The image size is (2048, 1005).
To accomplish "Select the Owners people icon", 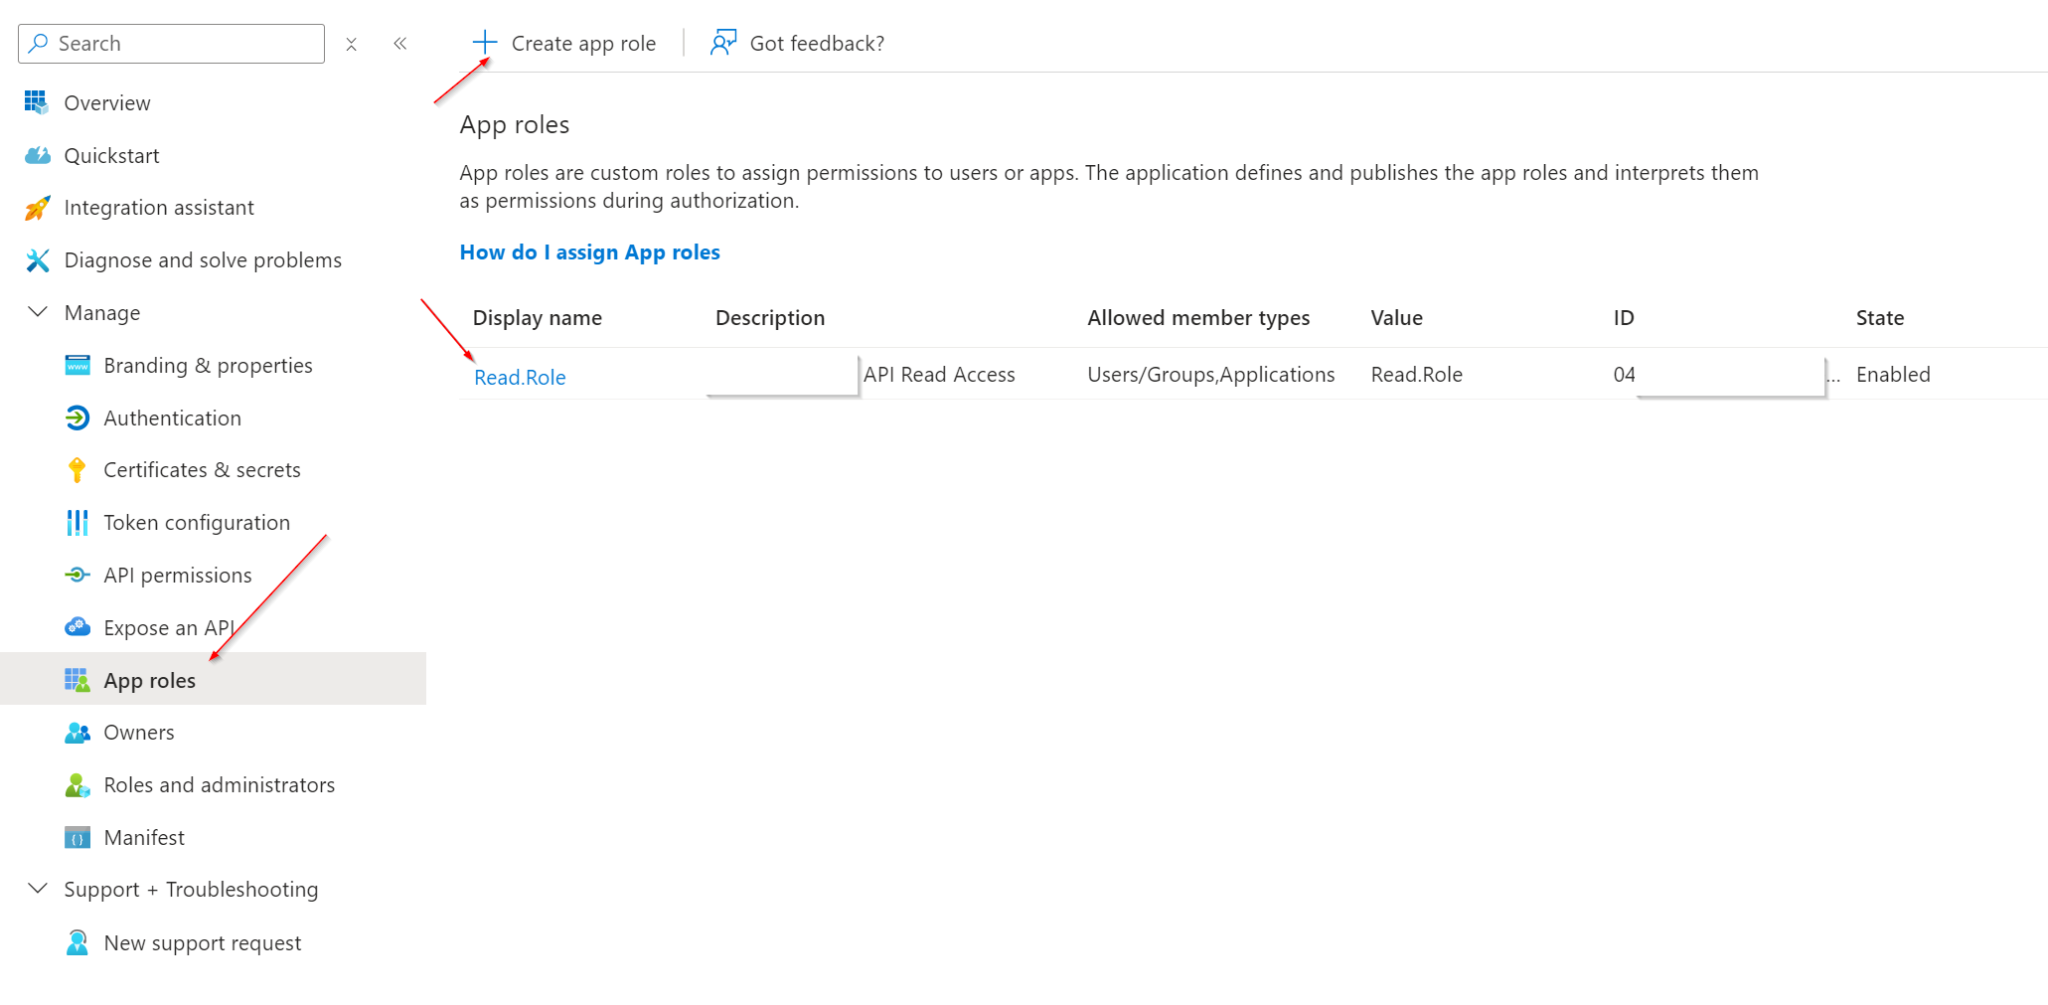I will [77, 732].
